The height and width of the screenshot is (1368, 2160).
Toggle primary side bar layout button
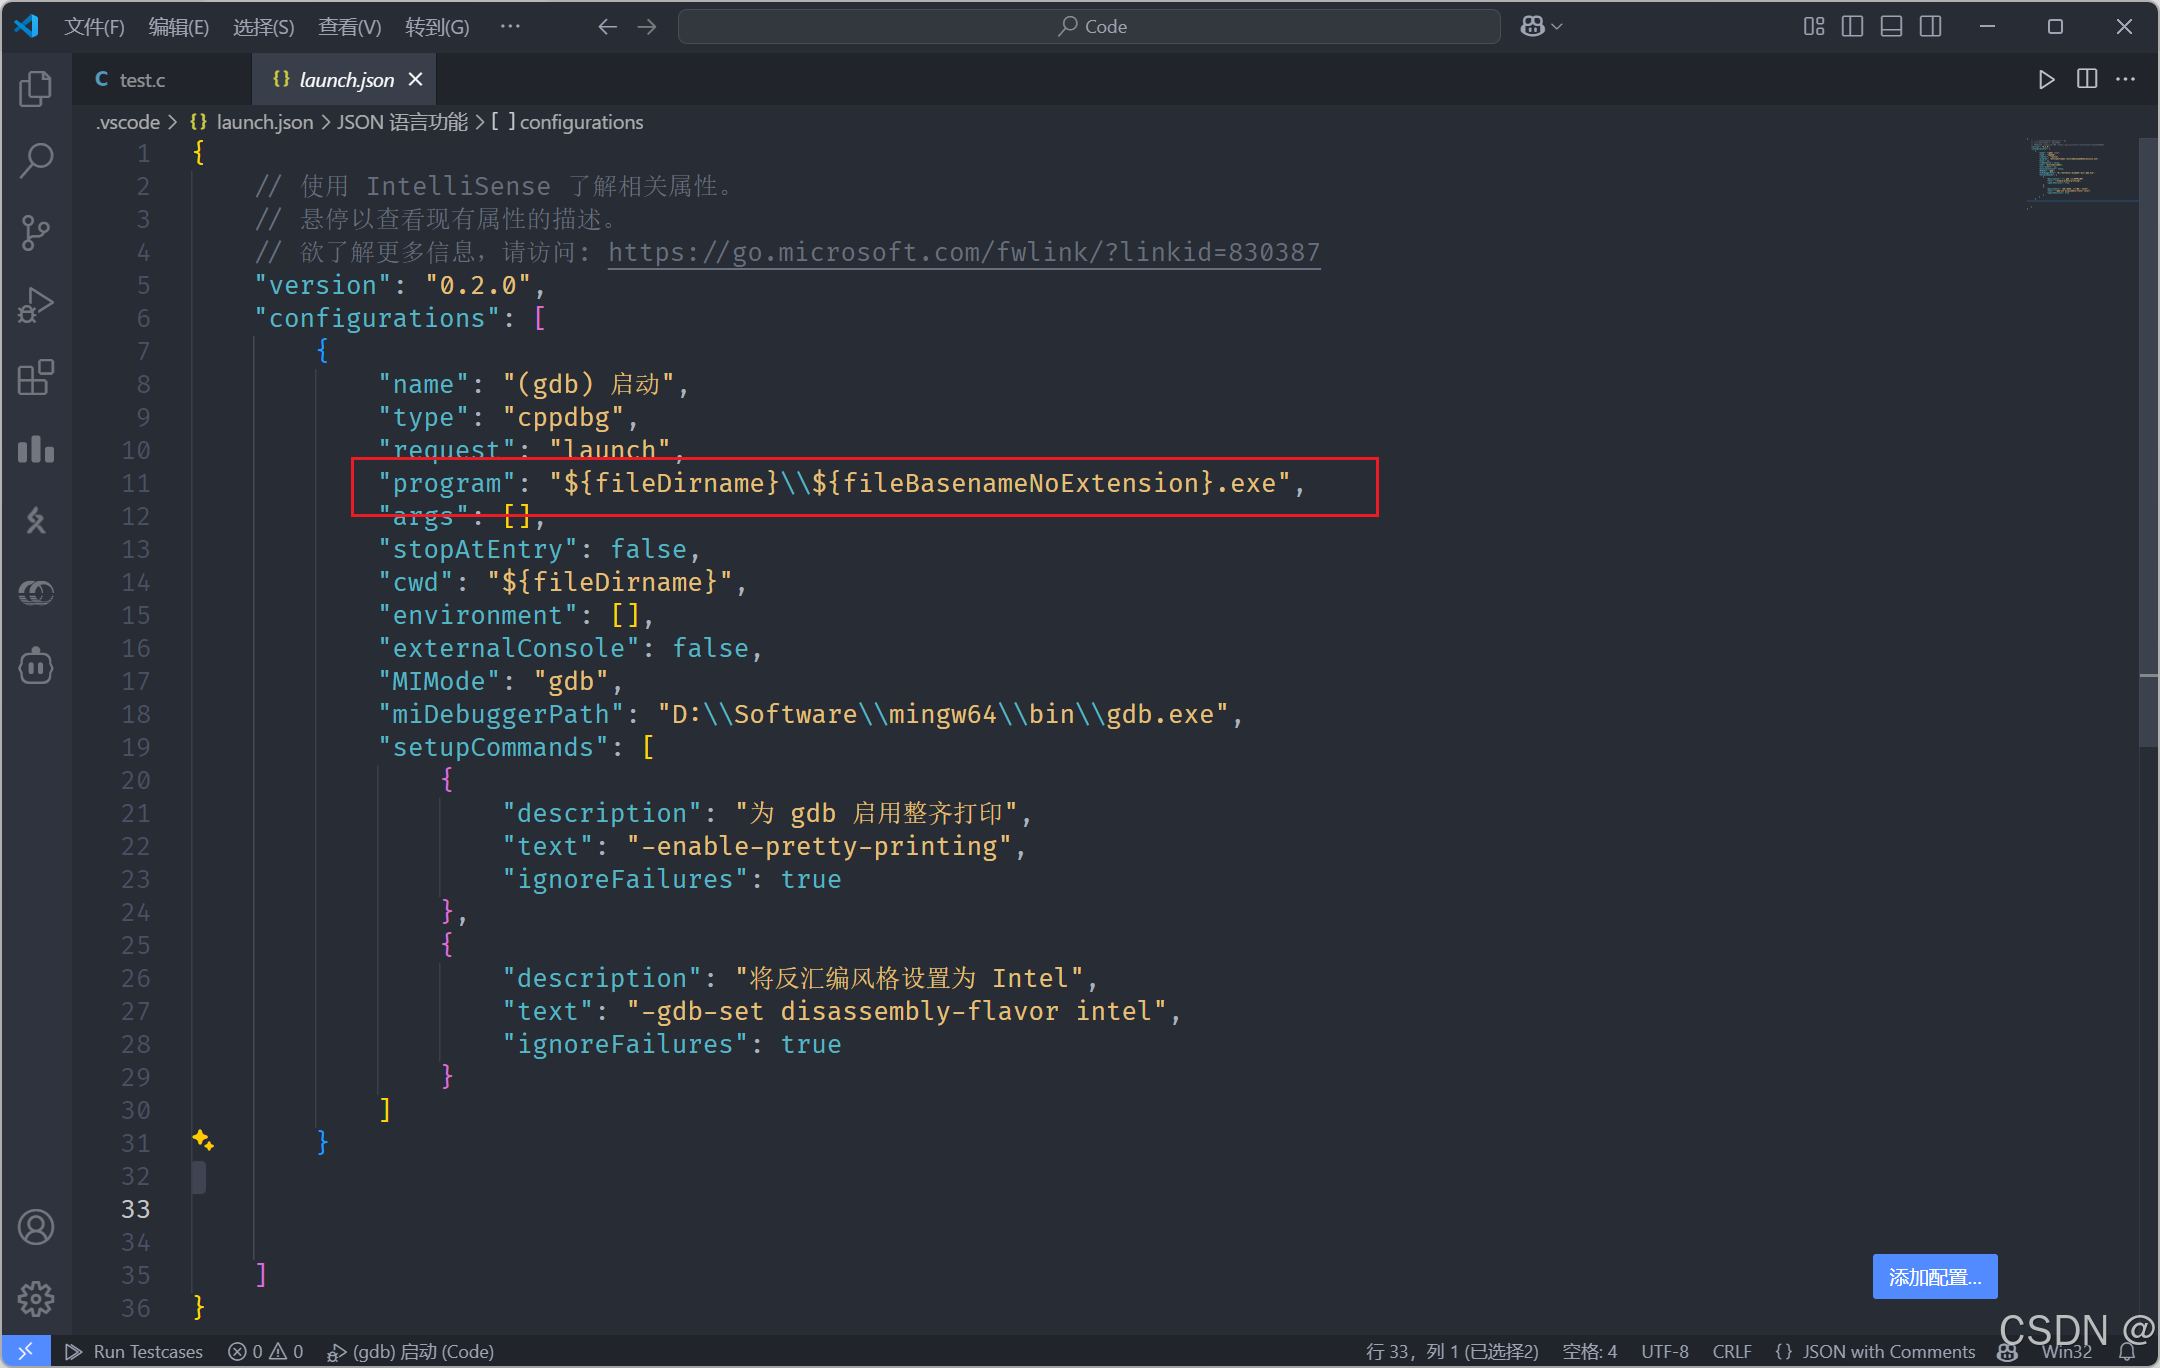click(1852, 27)
